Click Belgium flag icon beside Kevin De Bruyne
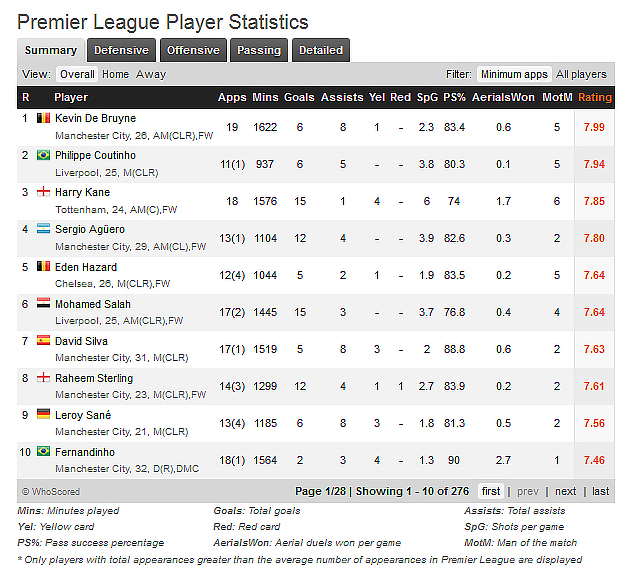Viewport: 628px width, 579px height. coord(43,118)
